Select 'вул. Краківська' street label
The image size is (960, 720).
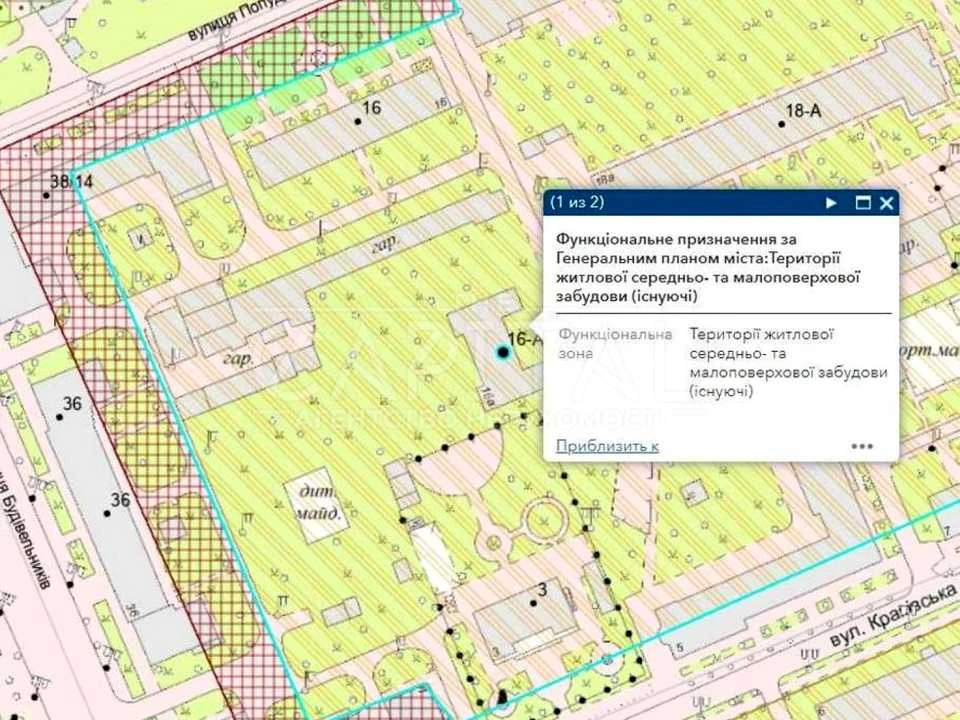pos(893,615)
